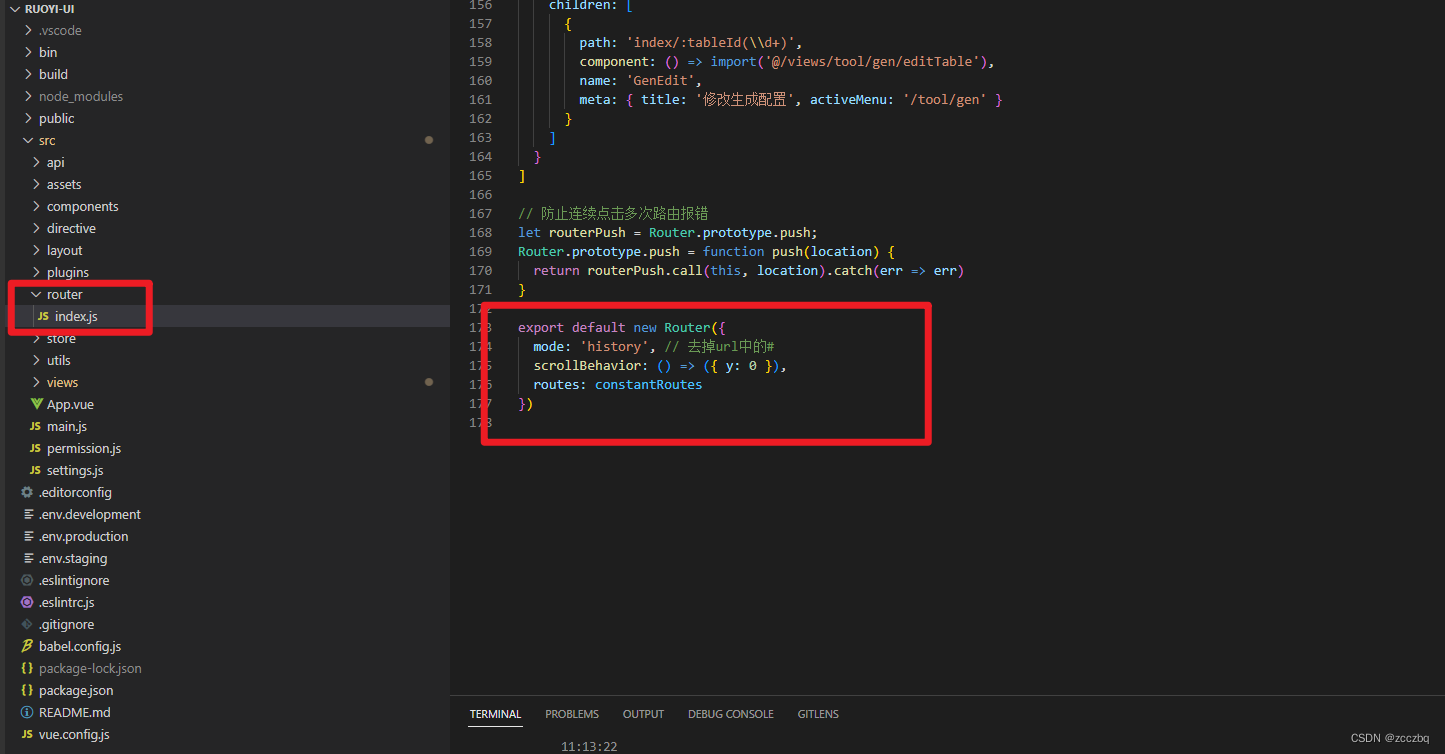Click the info icon of README.md
The height and width of the screenshot is (754, 1445).
[28, 712]
